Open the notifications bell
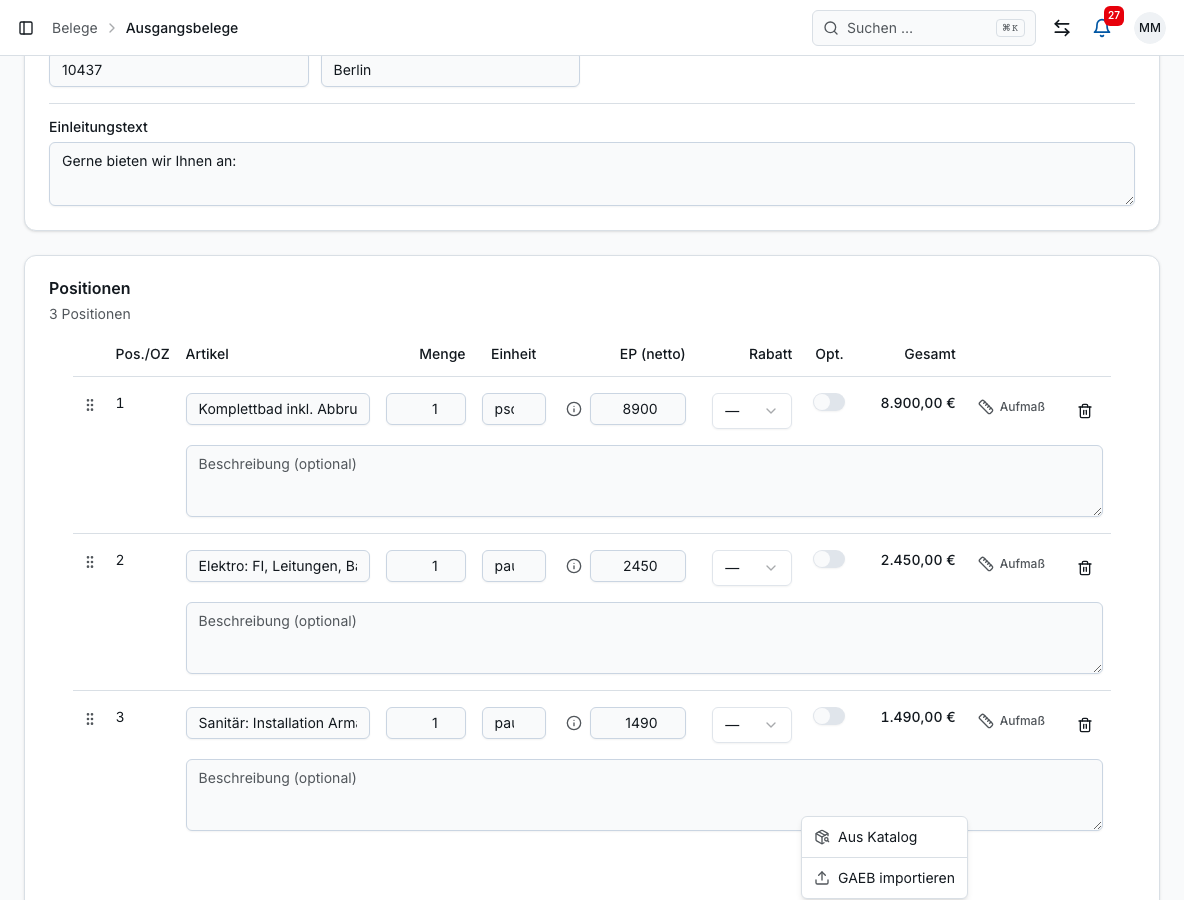The width and height of the screenshot is (1184, 900). [1102, 28]
